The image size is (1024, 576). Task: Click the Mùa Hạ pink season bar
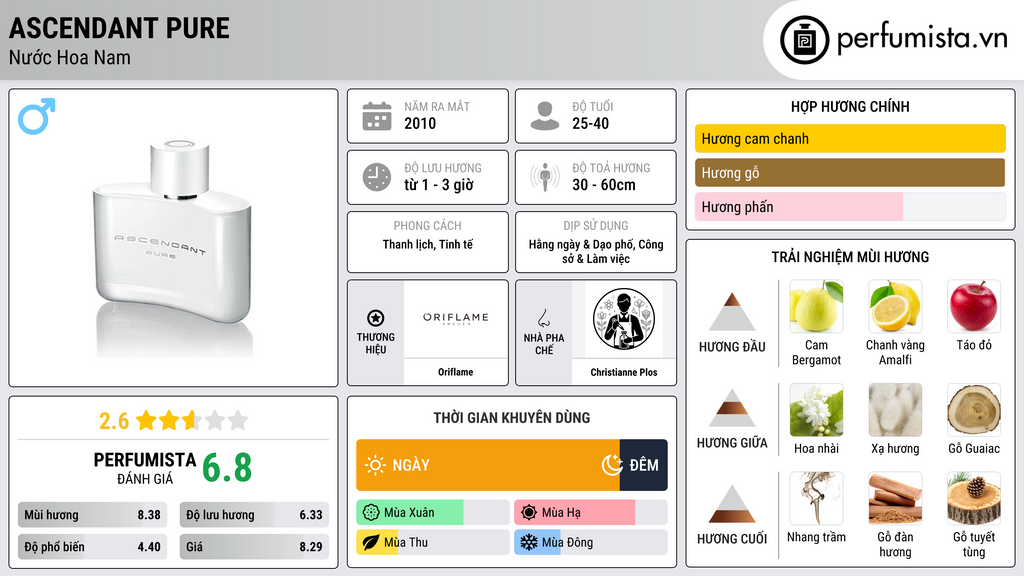(x=575, y=513)
